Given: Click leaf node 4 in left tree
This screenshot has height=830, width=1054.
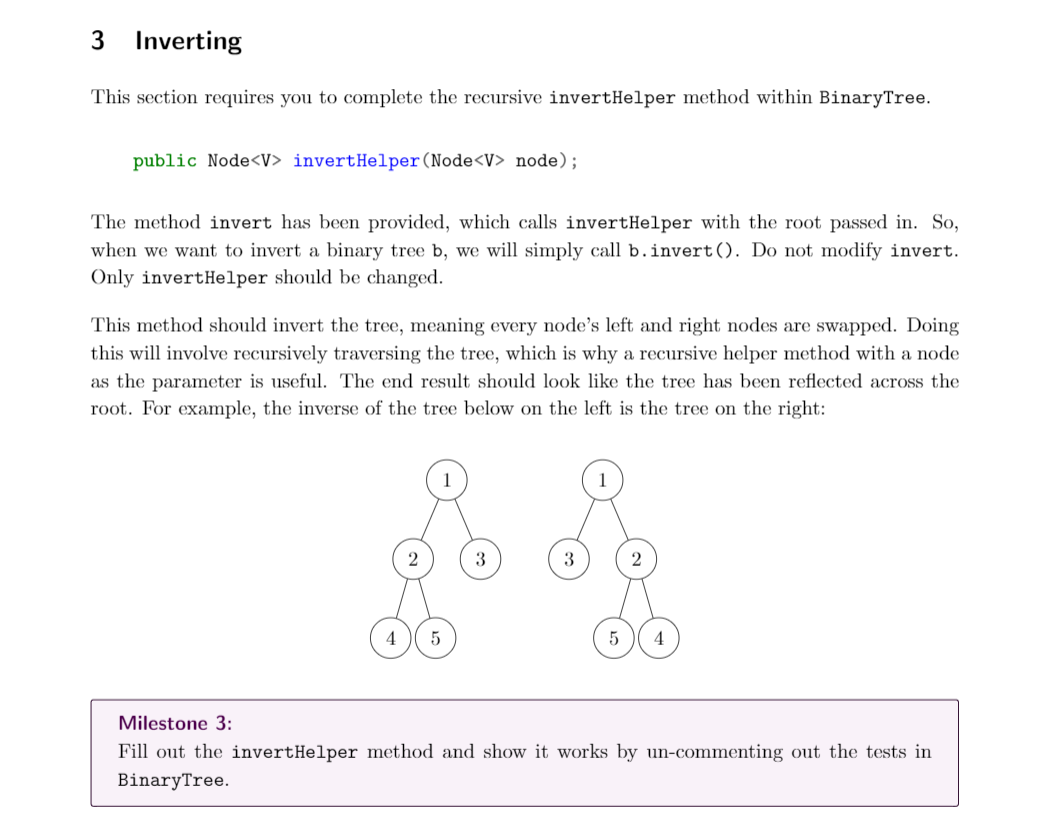Looking at the screenshot, I should pyautogui.click(x=391, y=638).
